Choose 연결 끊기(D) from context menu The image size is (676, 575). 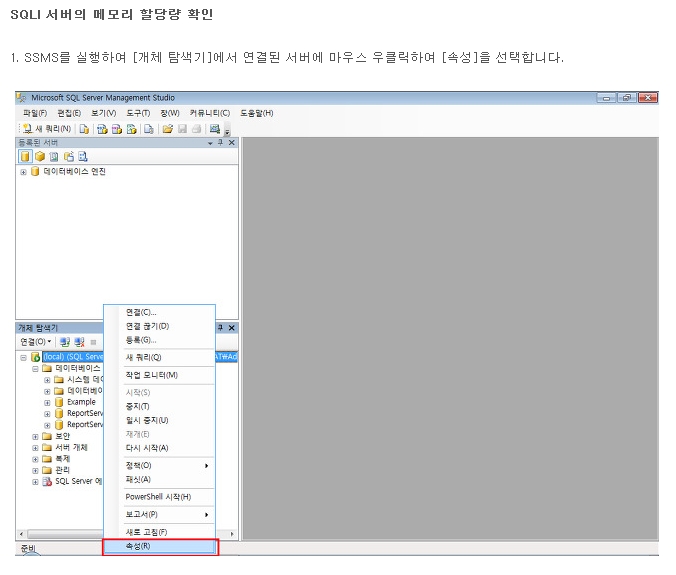point(159,326)
